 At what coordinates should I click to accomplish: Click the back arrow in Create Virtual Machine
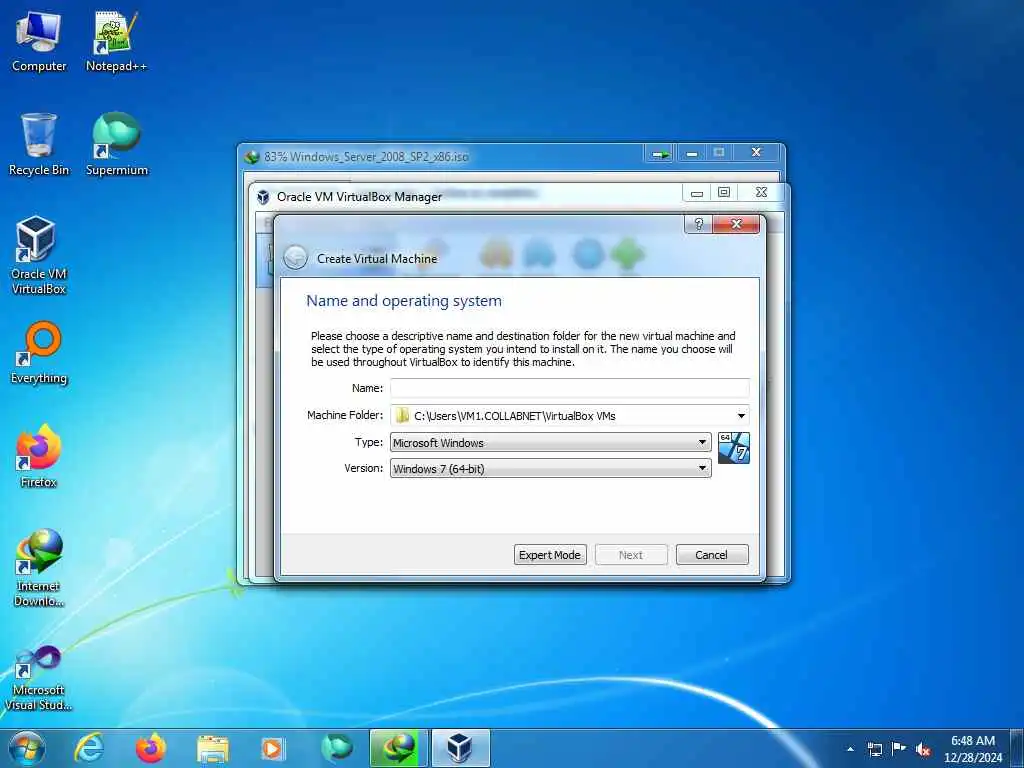296,258
